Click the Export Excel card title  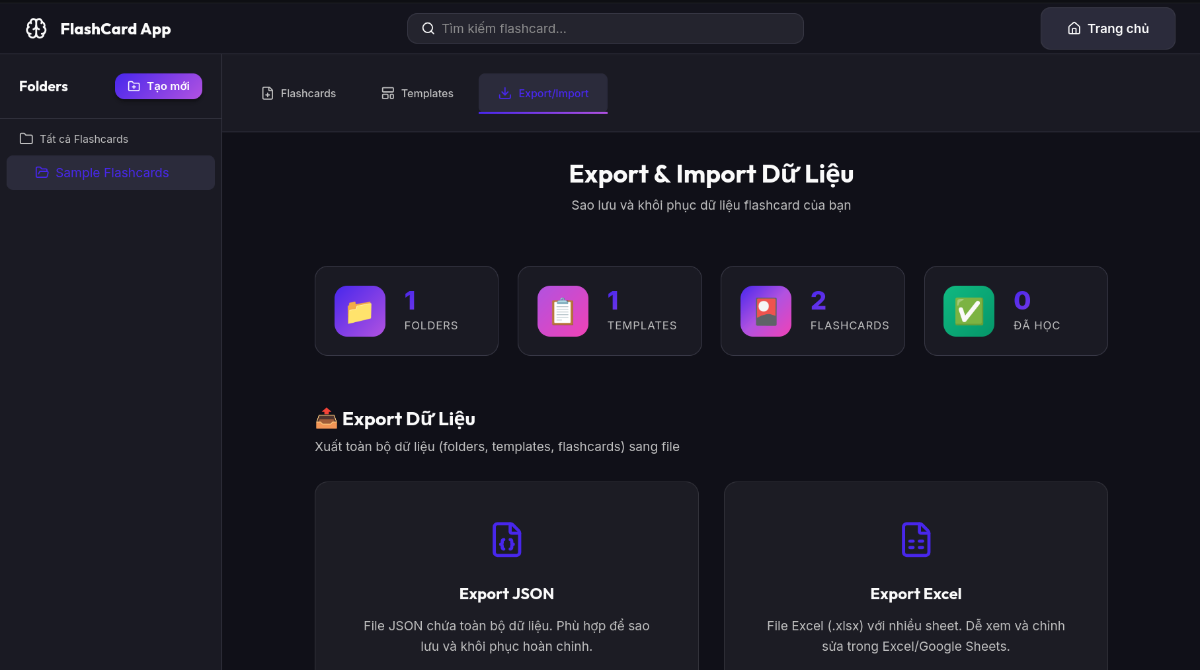pos(915,594)
